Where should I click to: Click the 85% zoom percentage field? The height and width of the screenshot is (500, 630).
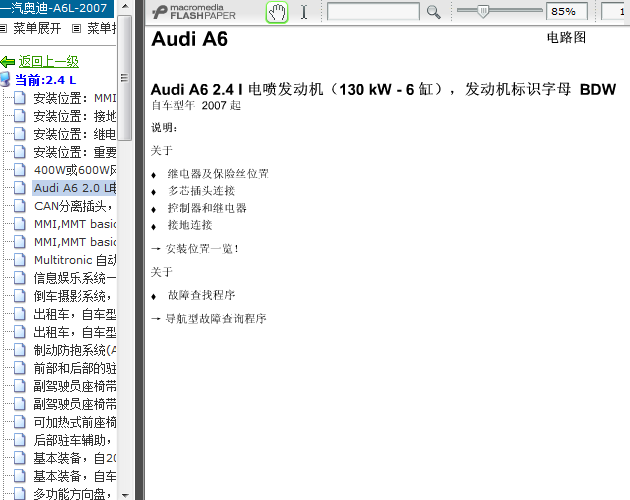[567, 11]
